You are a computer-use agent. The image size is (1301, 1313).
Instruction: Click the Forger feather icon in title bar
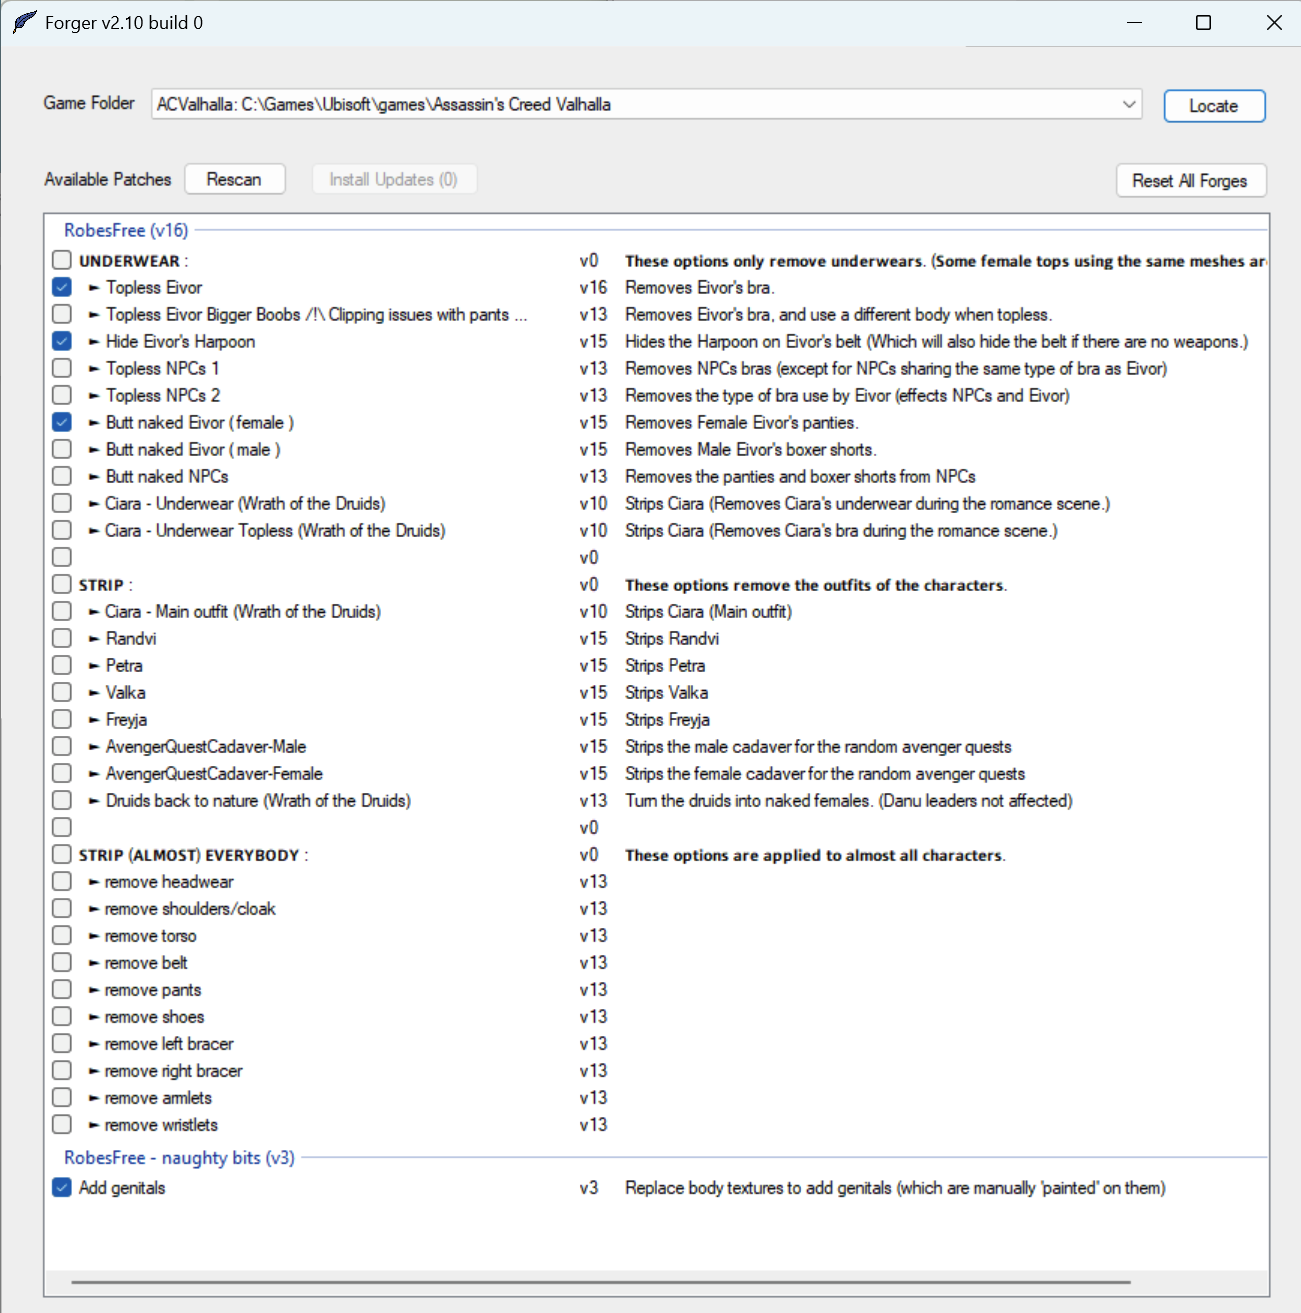24,22
